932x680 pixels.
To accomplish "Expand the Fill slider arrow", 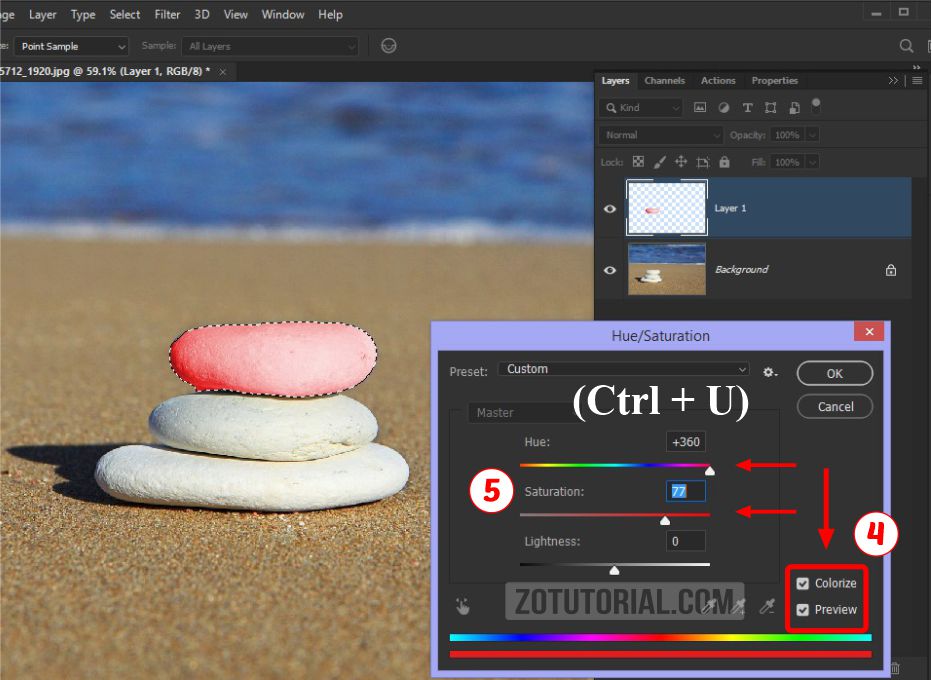I will (x=813, y=162).
